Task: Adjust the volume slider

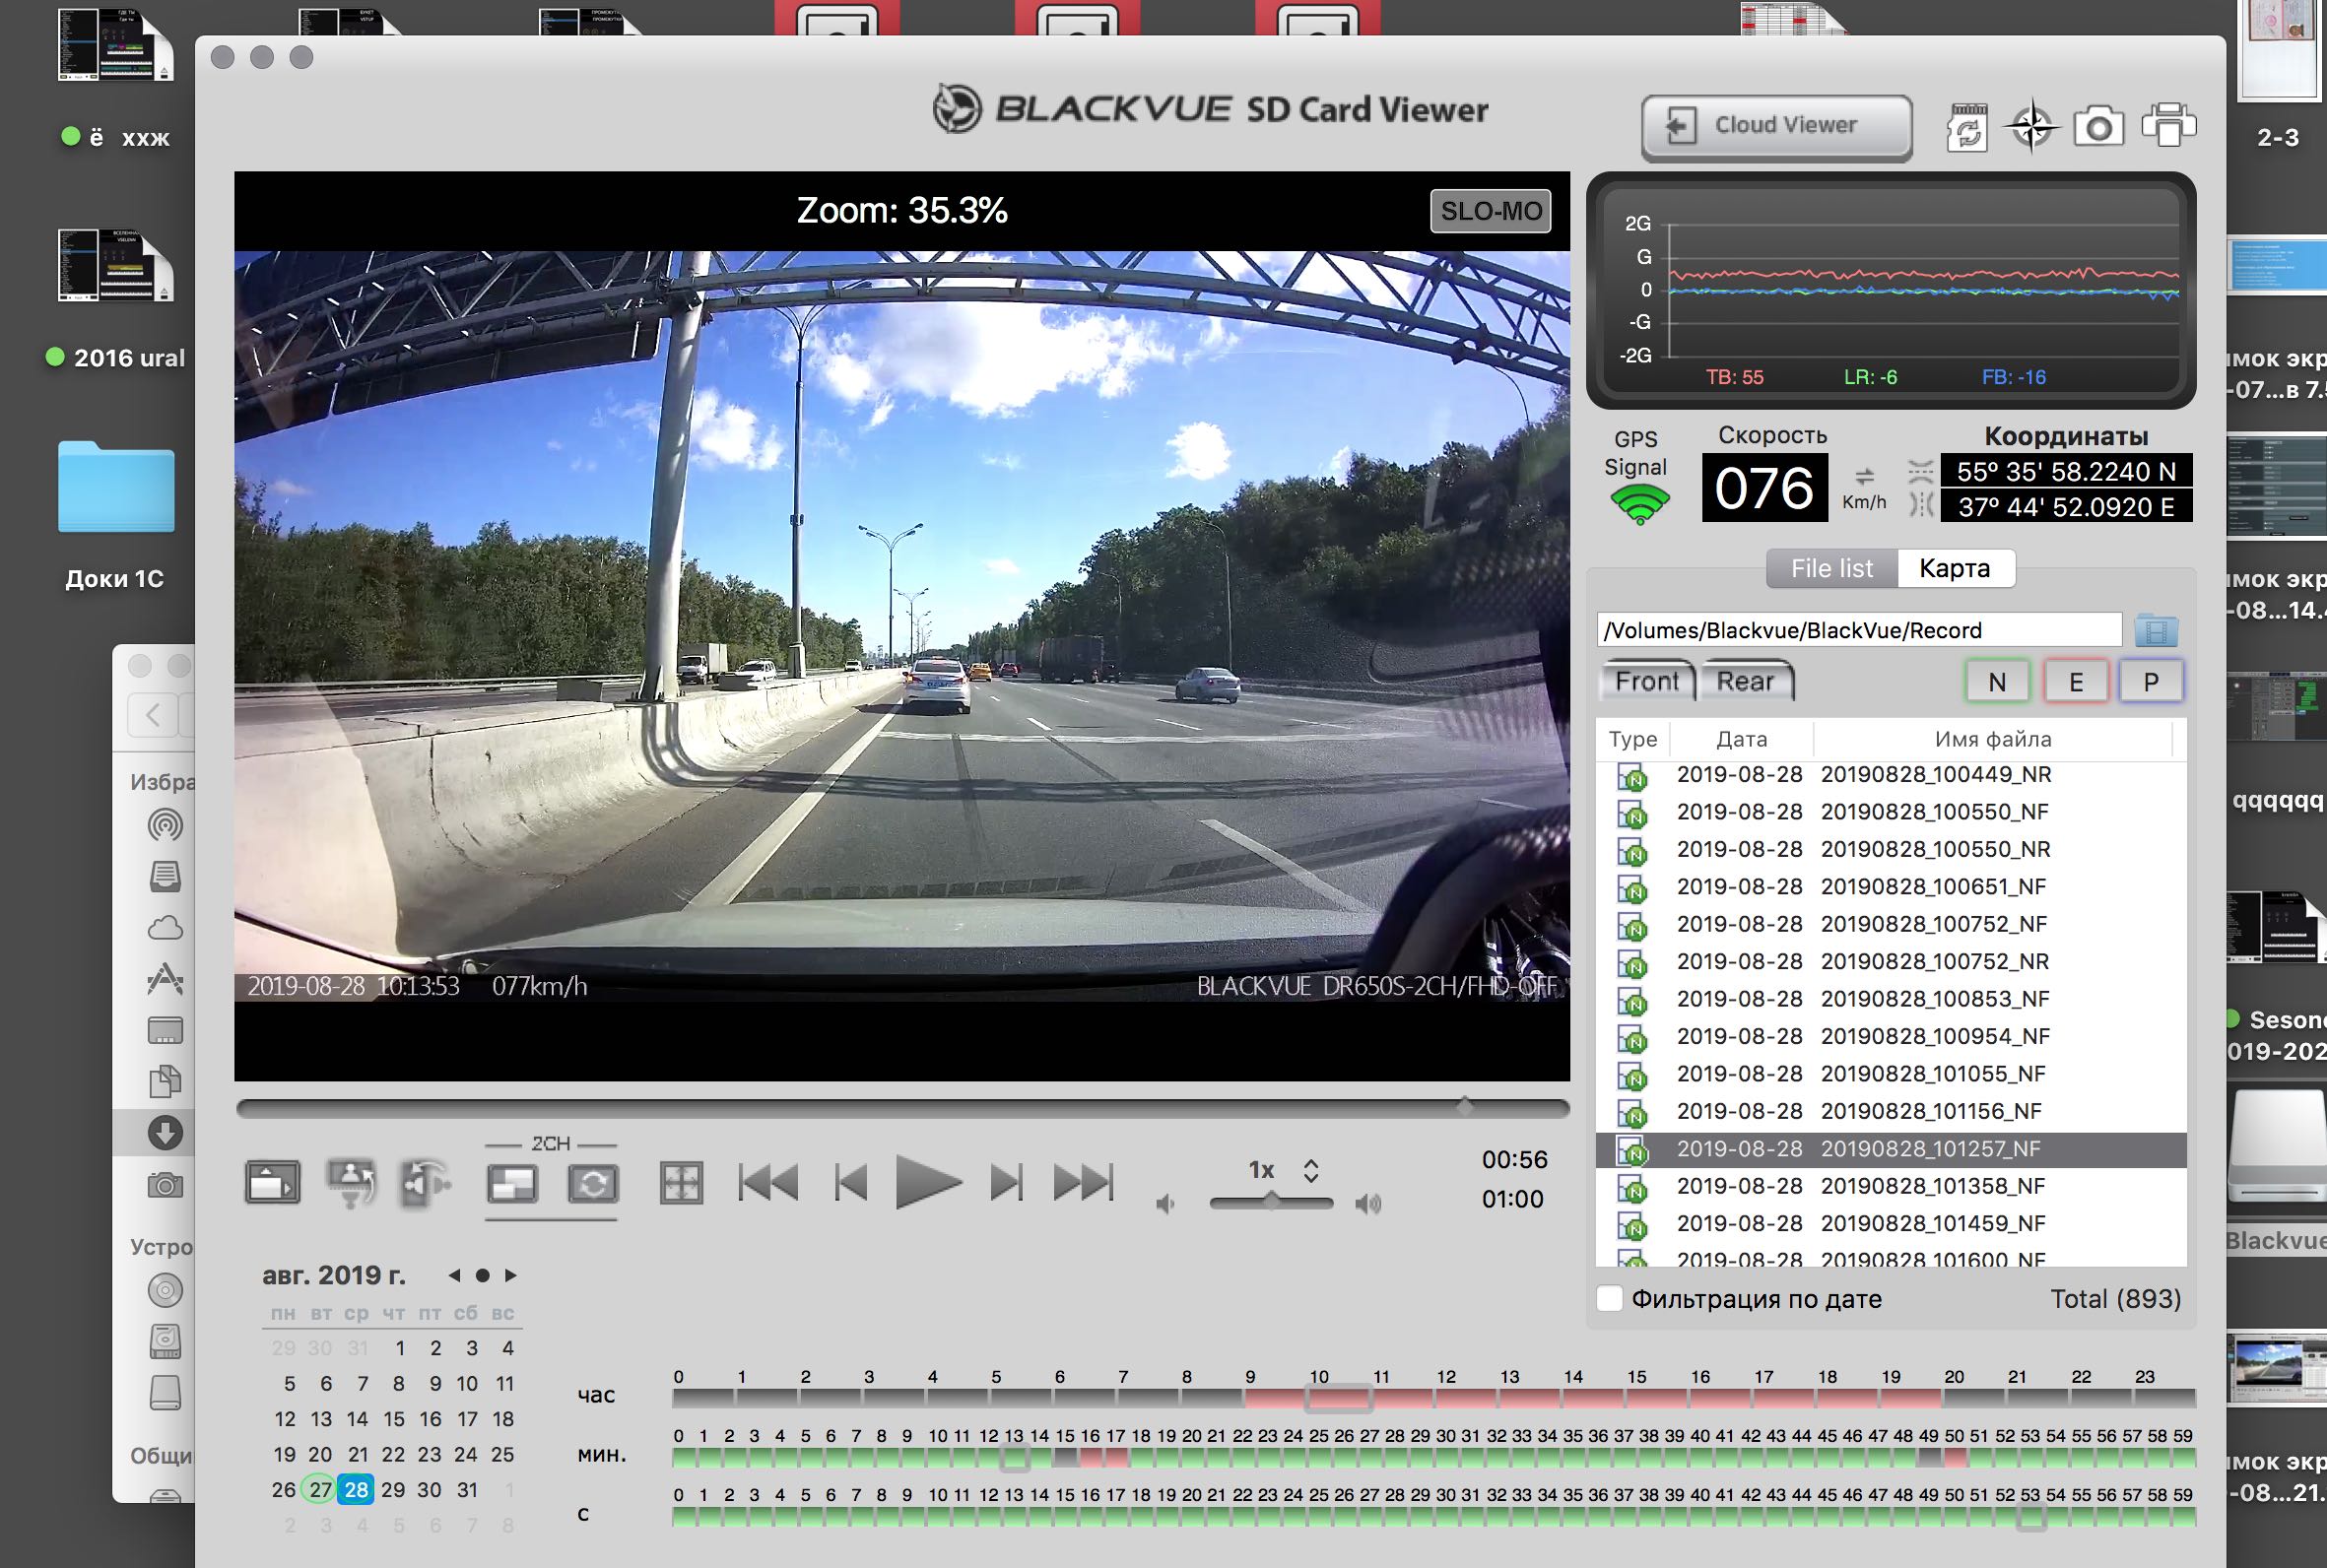Action: 1271,1202
